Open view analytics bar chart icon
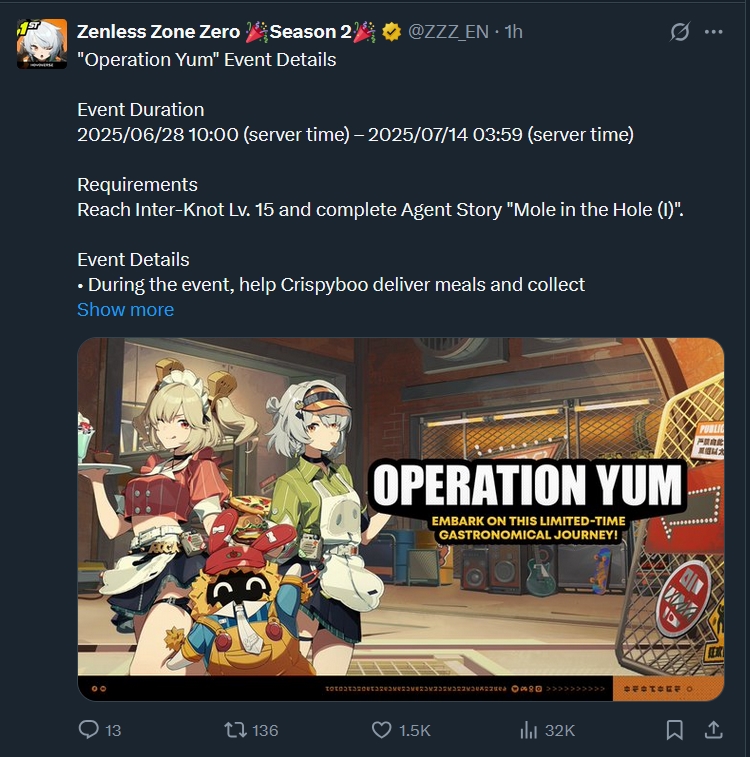Viewport: 750px width, 757px height. click(528, 730)
